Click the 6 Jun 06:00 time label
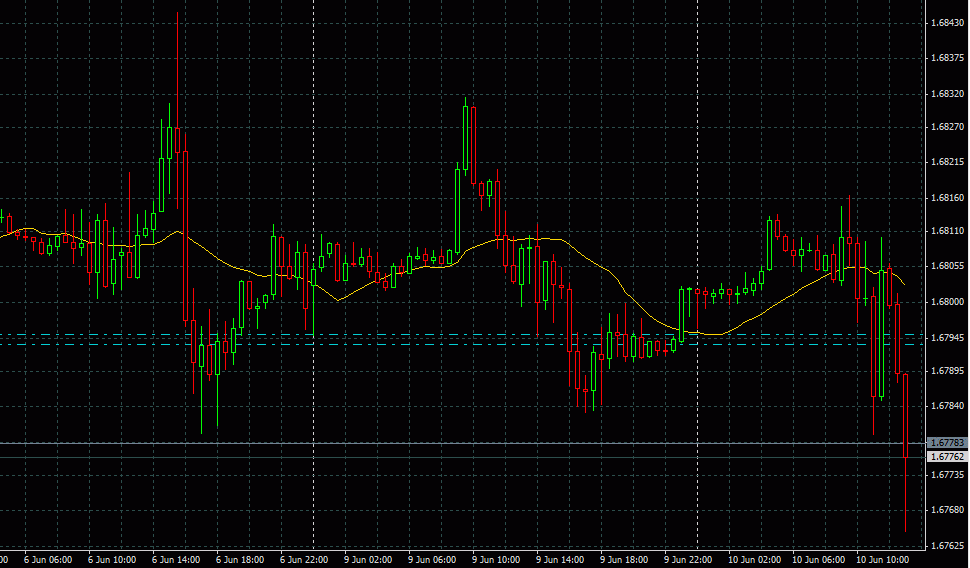Viewport: 970px width, 568px height. click(48, 560)
